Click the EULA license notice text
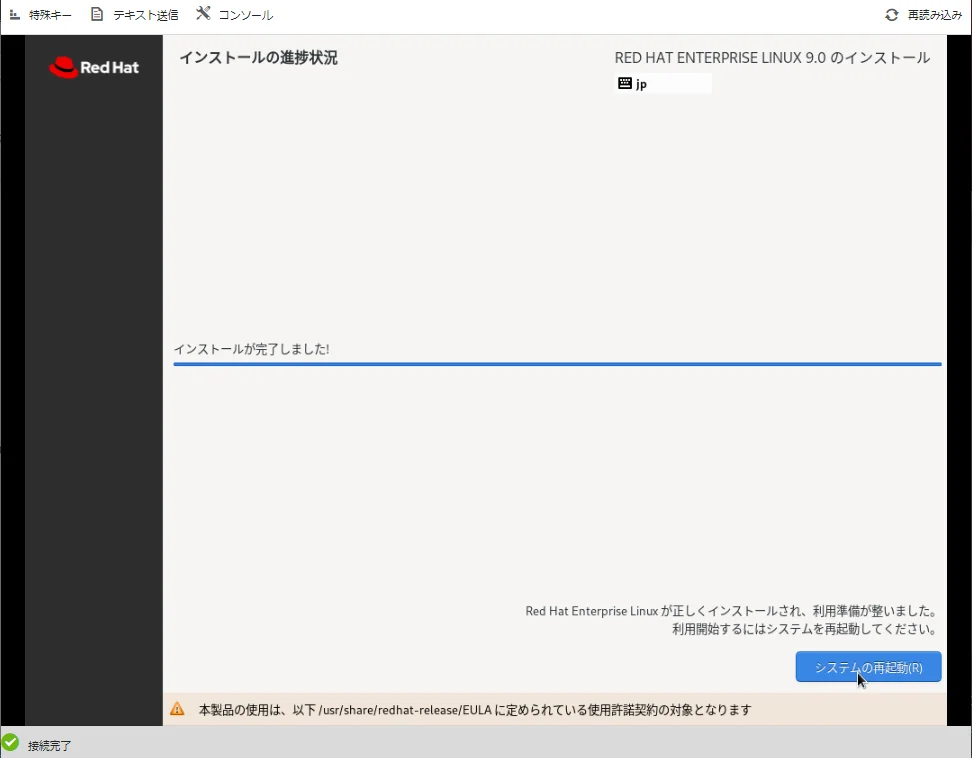 [475, 710]
